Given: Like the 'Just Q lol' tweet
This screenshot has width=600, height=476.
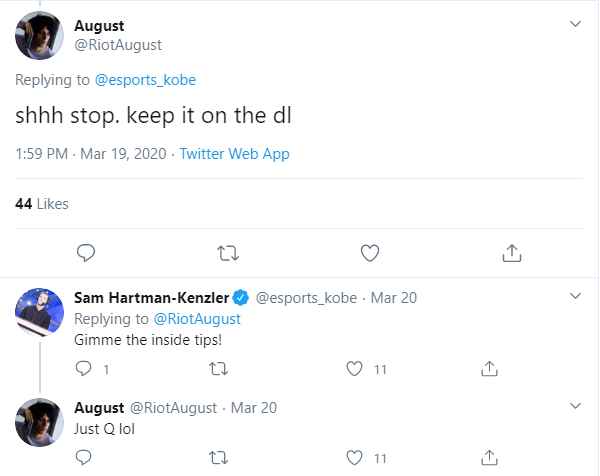Looking at the screenshot, I should (353, 458).
